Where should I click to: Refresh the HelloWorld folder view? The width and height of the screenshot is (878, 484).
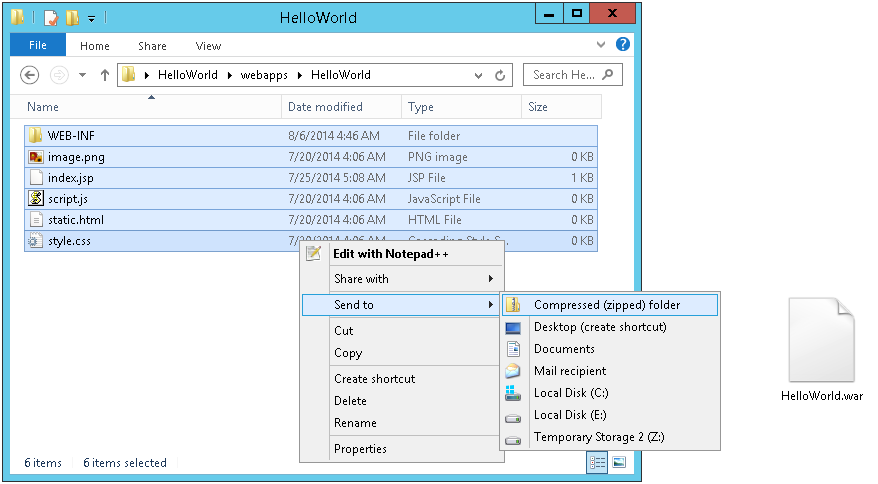[x=501, y=75]
